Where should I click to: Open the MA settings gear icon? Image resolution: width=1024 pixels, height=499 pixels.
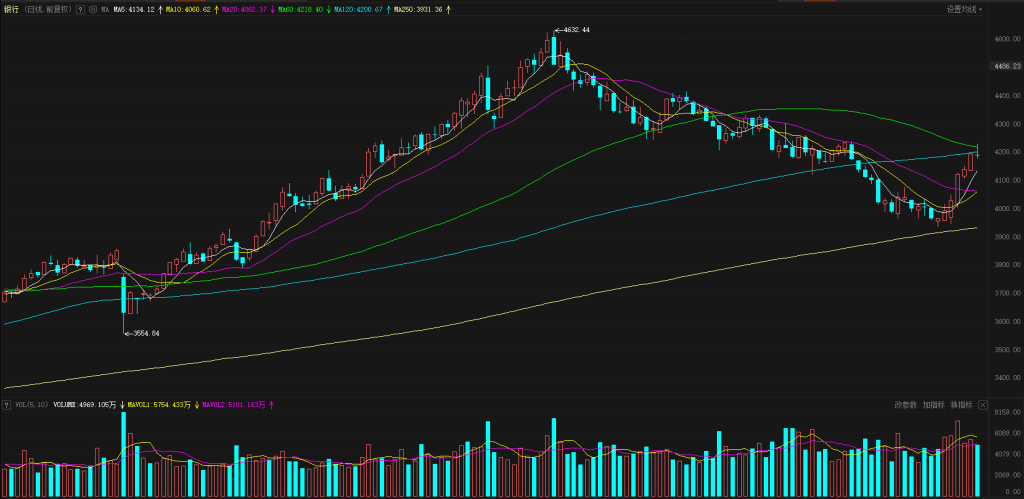point(92,9)
